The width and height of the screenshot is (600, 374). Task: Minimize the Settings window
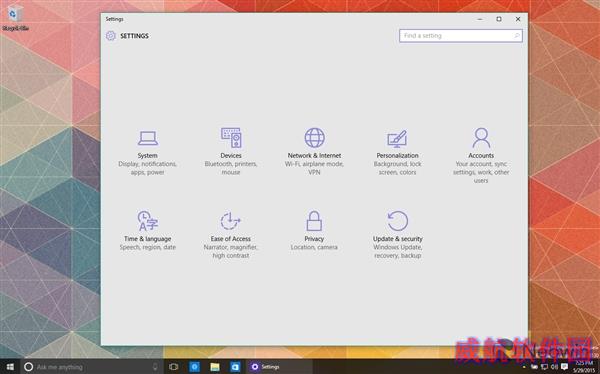point(480,19)
